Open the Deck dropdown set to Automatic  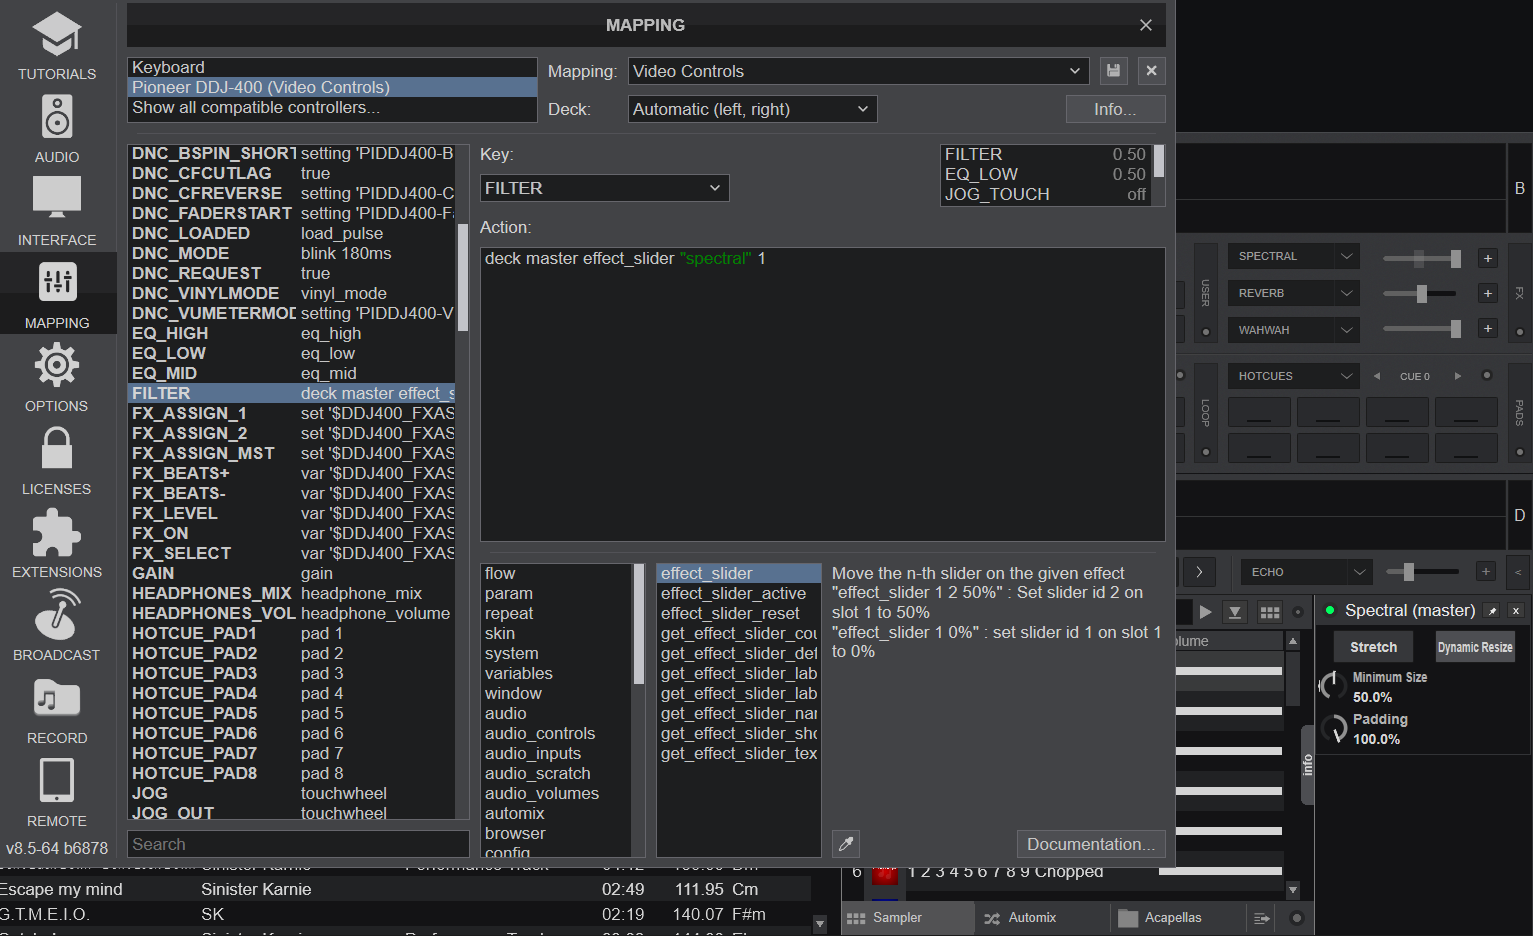752,109
